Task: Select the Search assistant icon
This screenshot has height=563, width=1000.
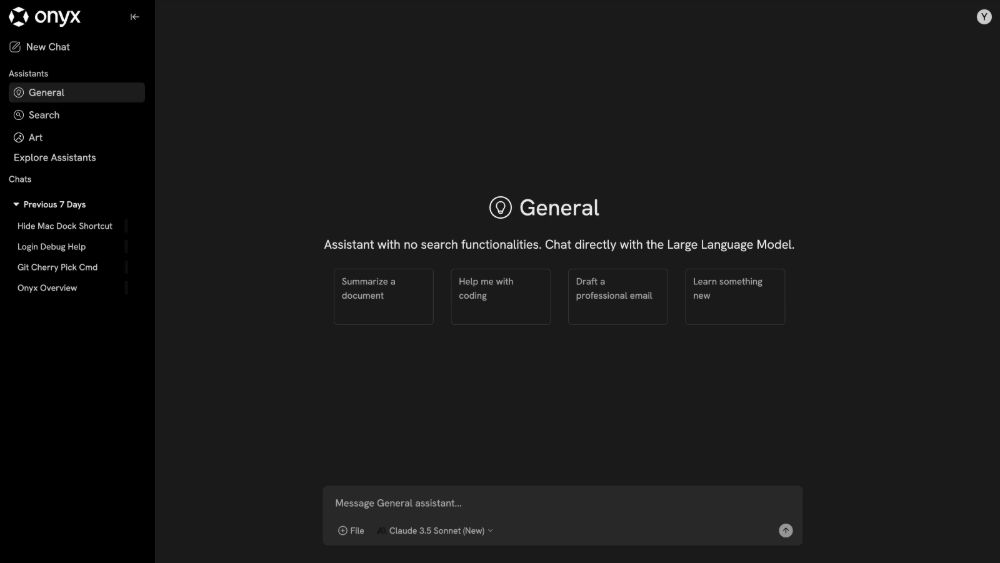Action: click(19, 115)
